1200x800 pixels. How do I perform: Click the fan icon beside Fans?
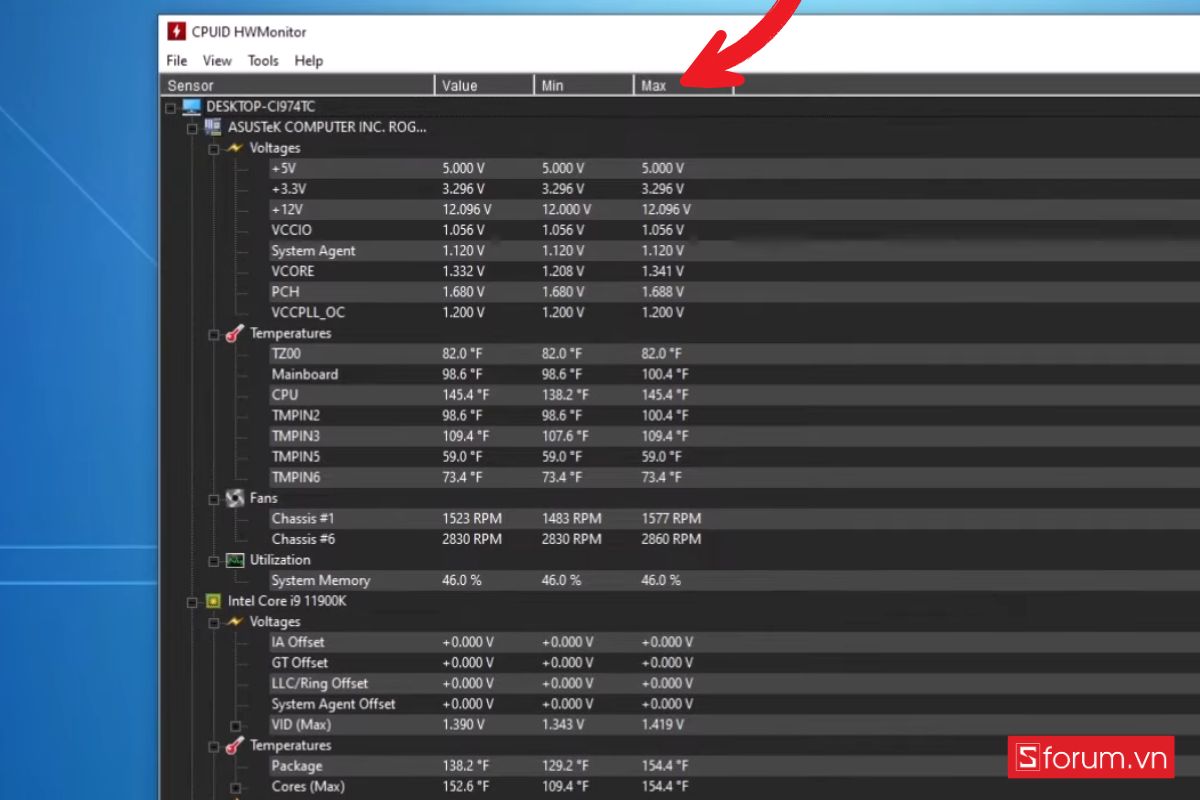(235, 498)
